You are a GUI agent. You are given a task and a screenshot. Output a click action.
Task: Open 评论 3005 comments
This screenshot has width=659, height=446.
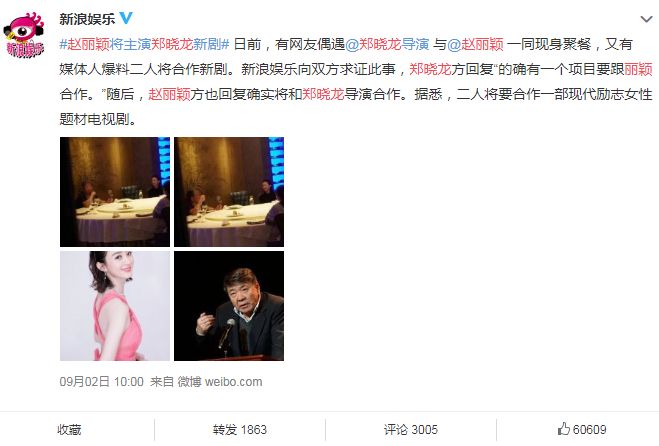pyautogui.click(x=411, y=430)
